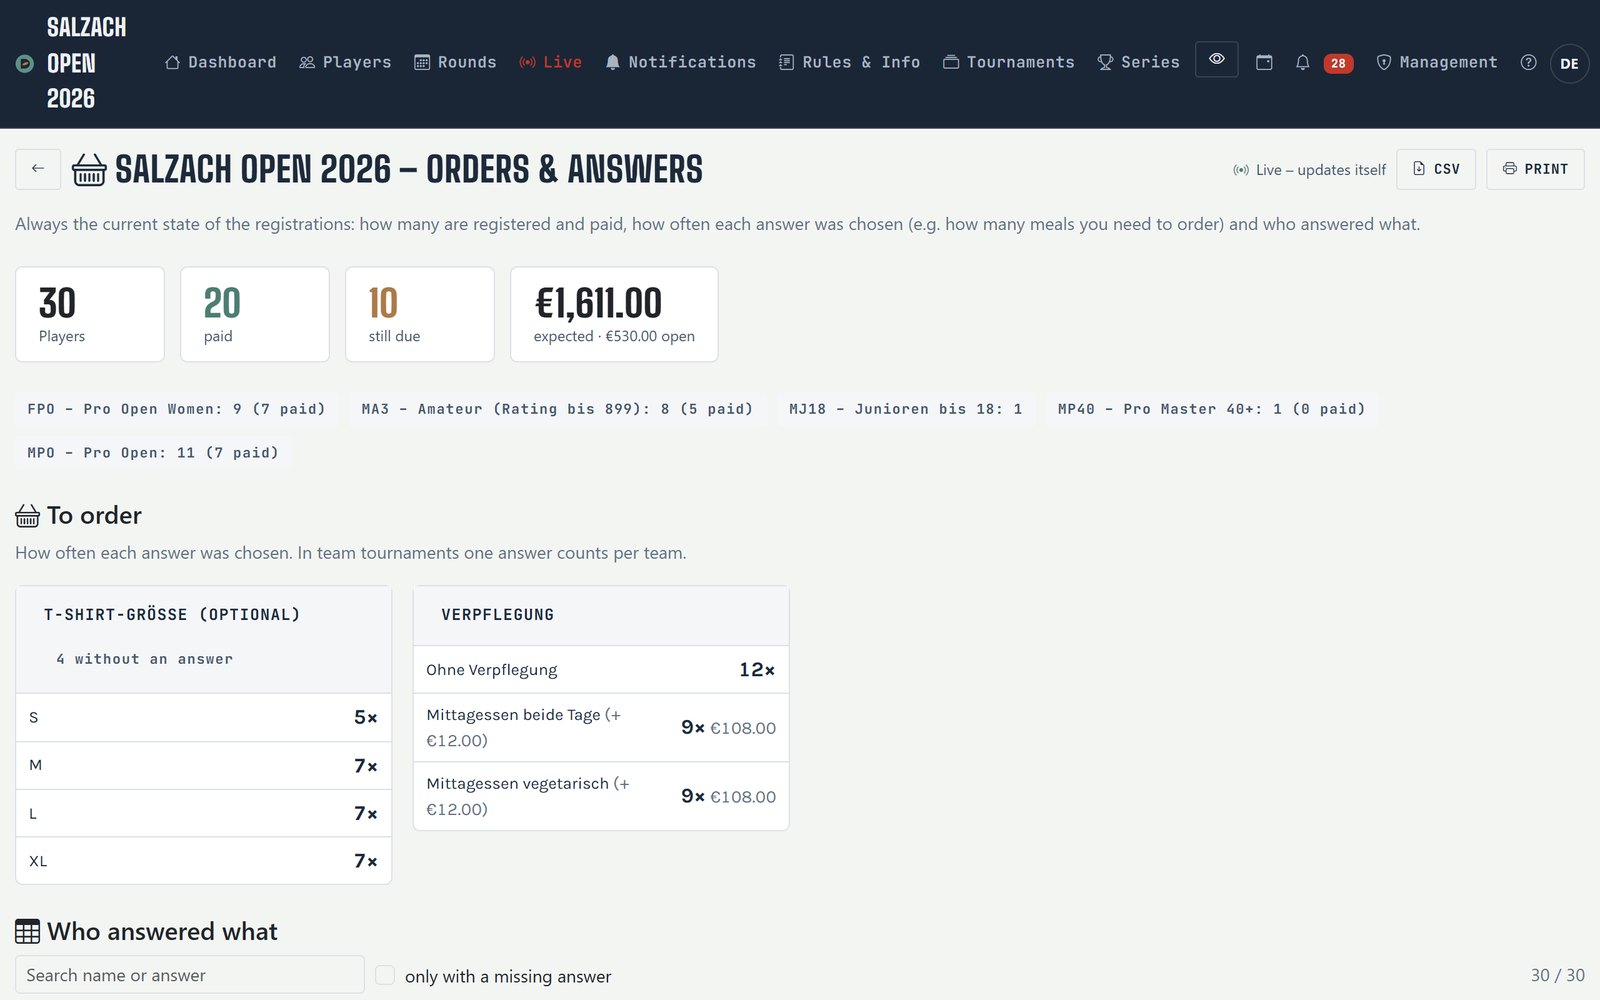Click the 4 without an answer note
1600x1000 pixels.
145,659
